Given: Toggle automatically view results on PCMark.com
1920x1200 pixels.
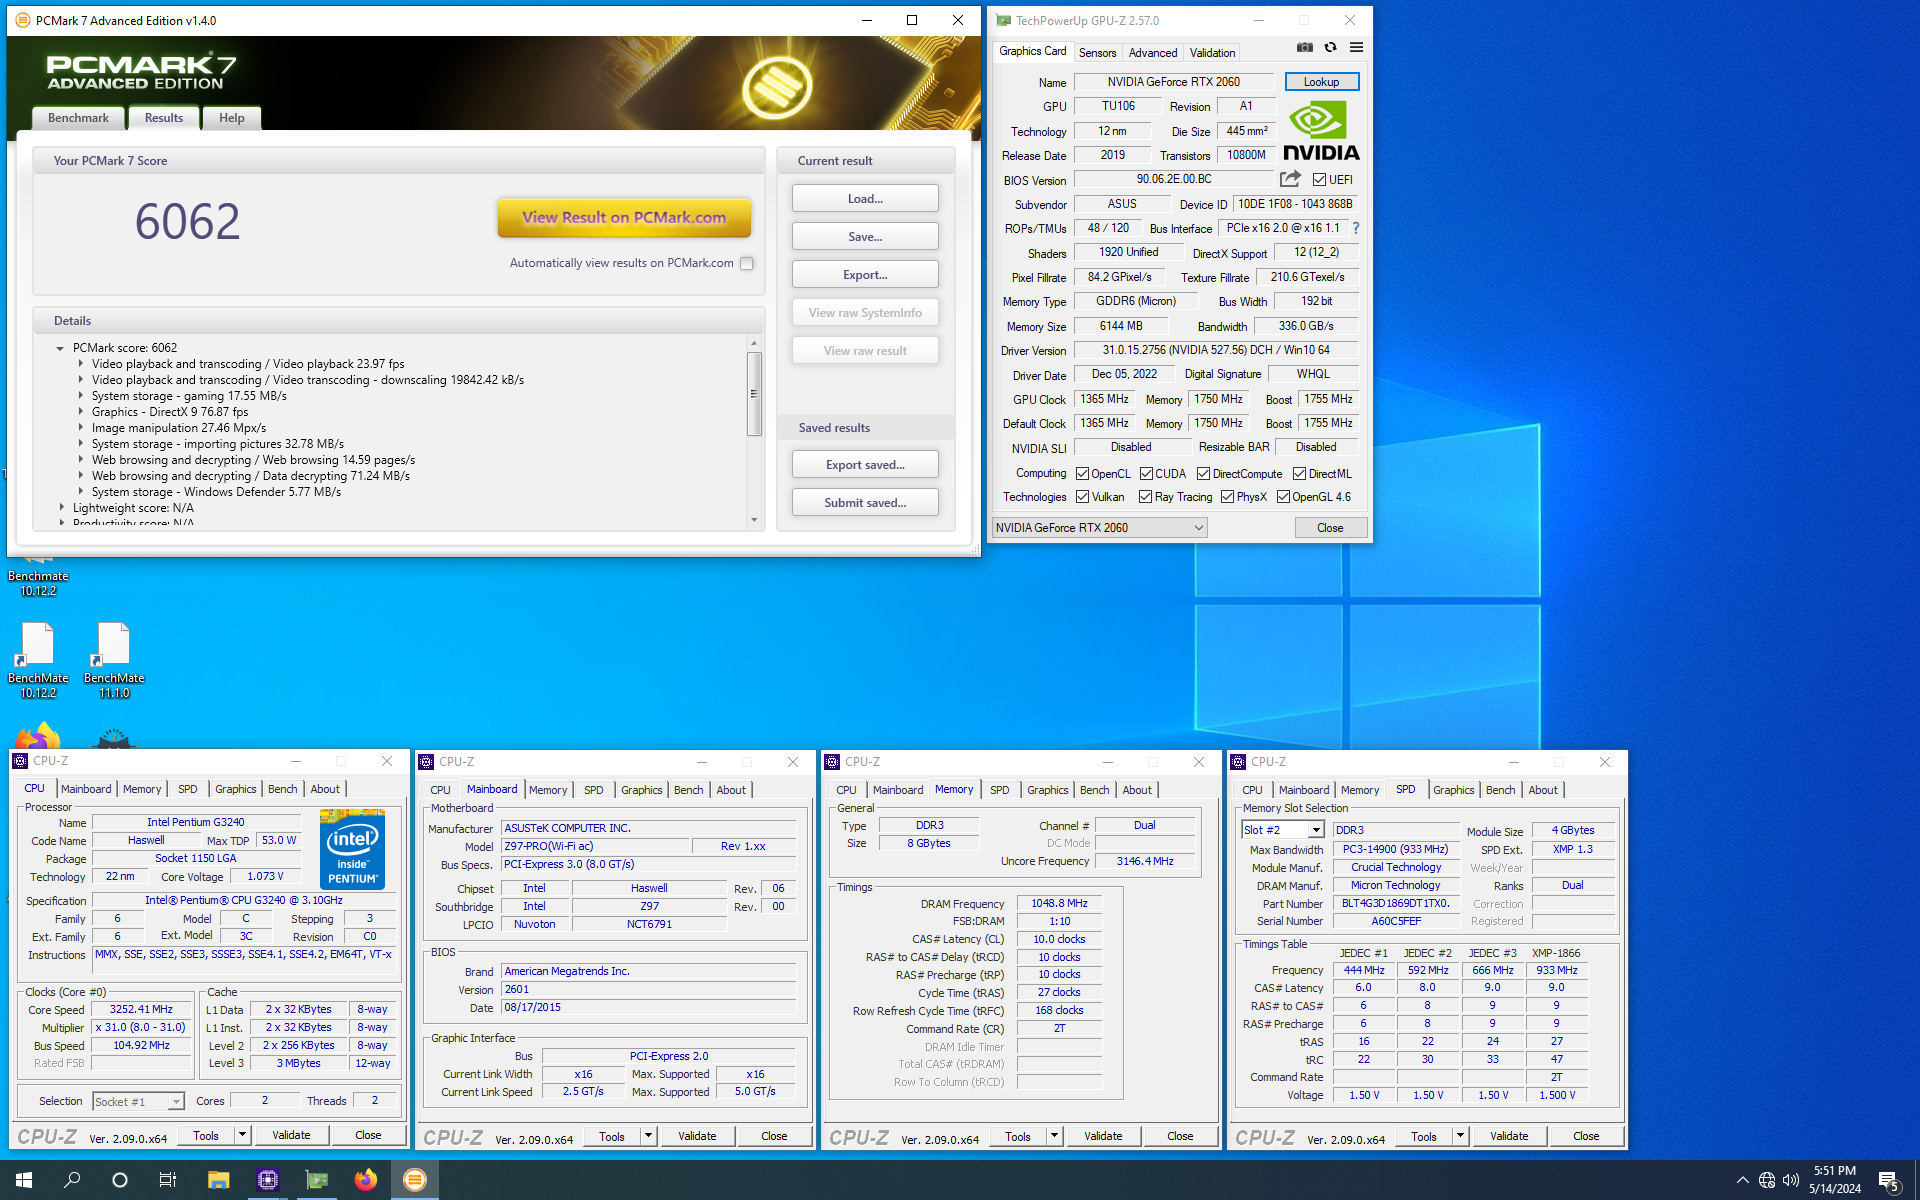Looking at the screenshot, I should coord(746,263).
